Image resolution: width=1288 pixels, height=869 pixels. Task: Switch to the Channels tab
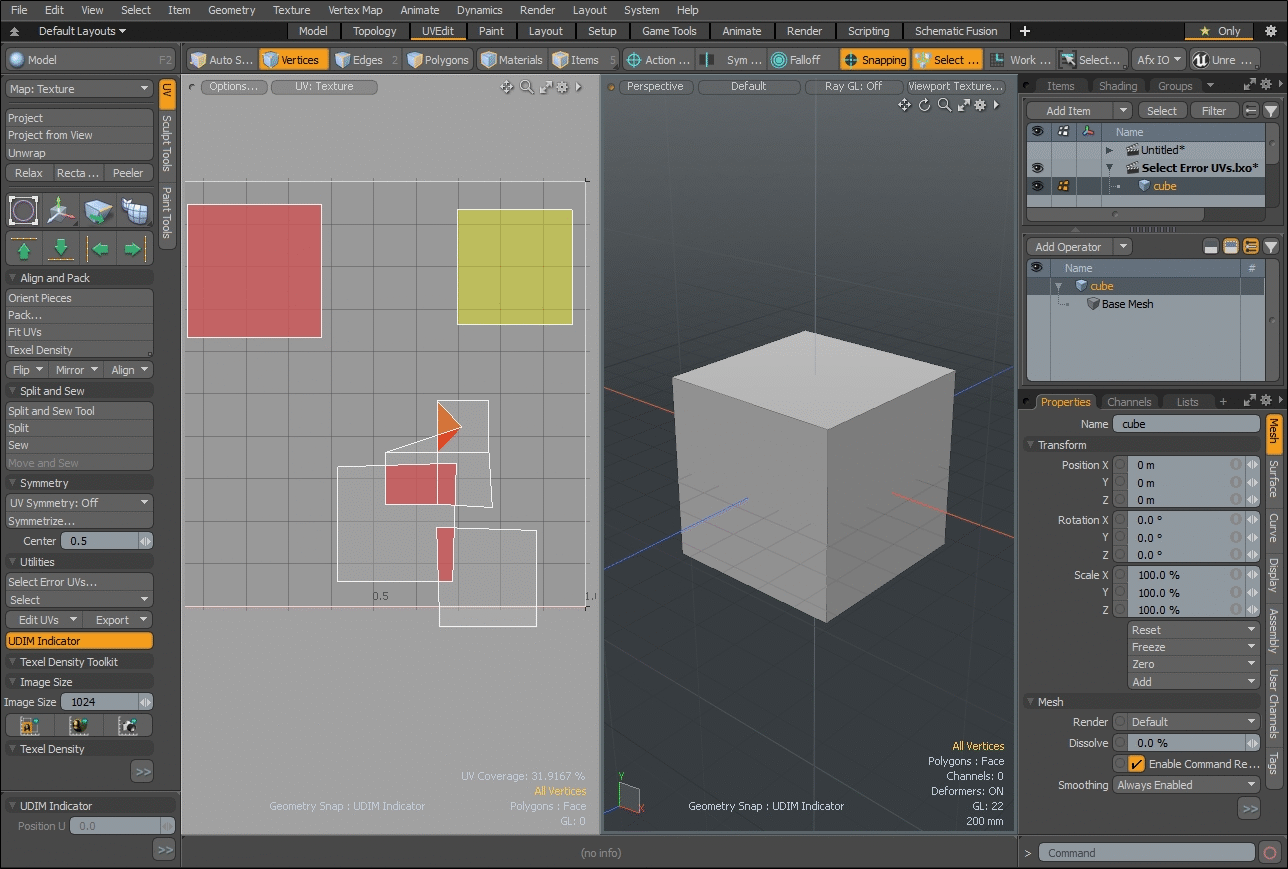point(1129,402)
